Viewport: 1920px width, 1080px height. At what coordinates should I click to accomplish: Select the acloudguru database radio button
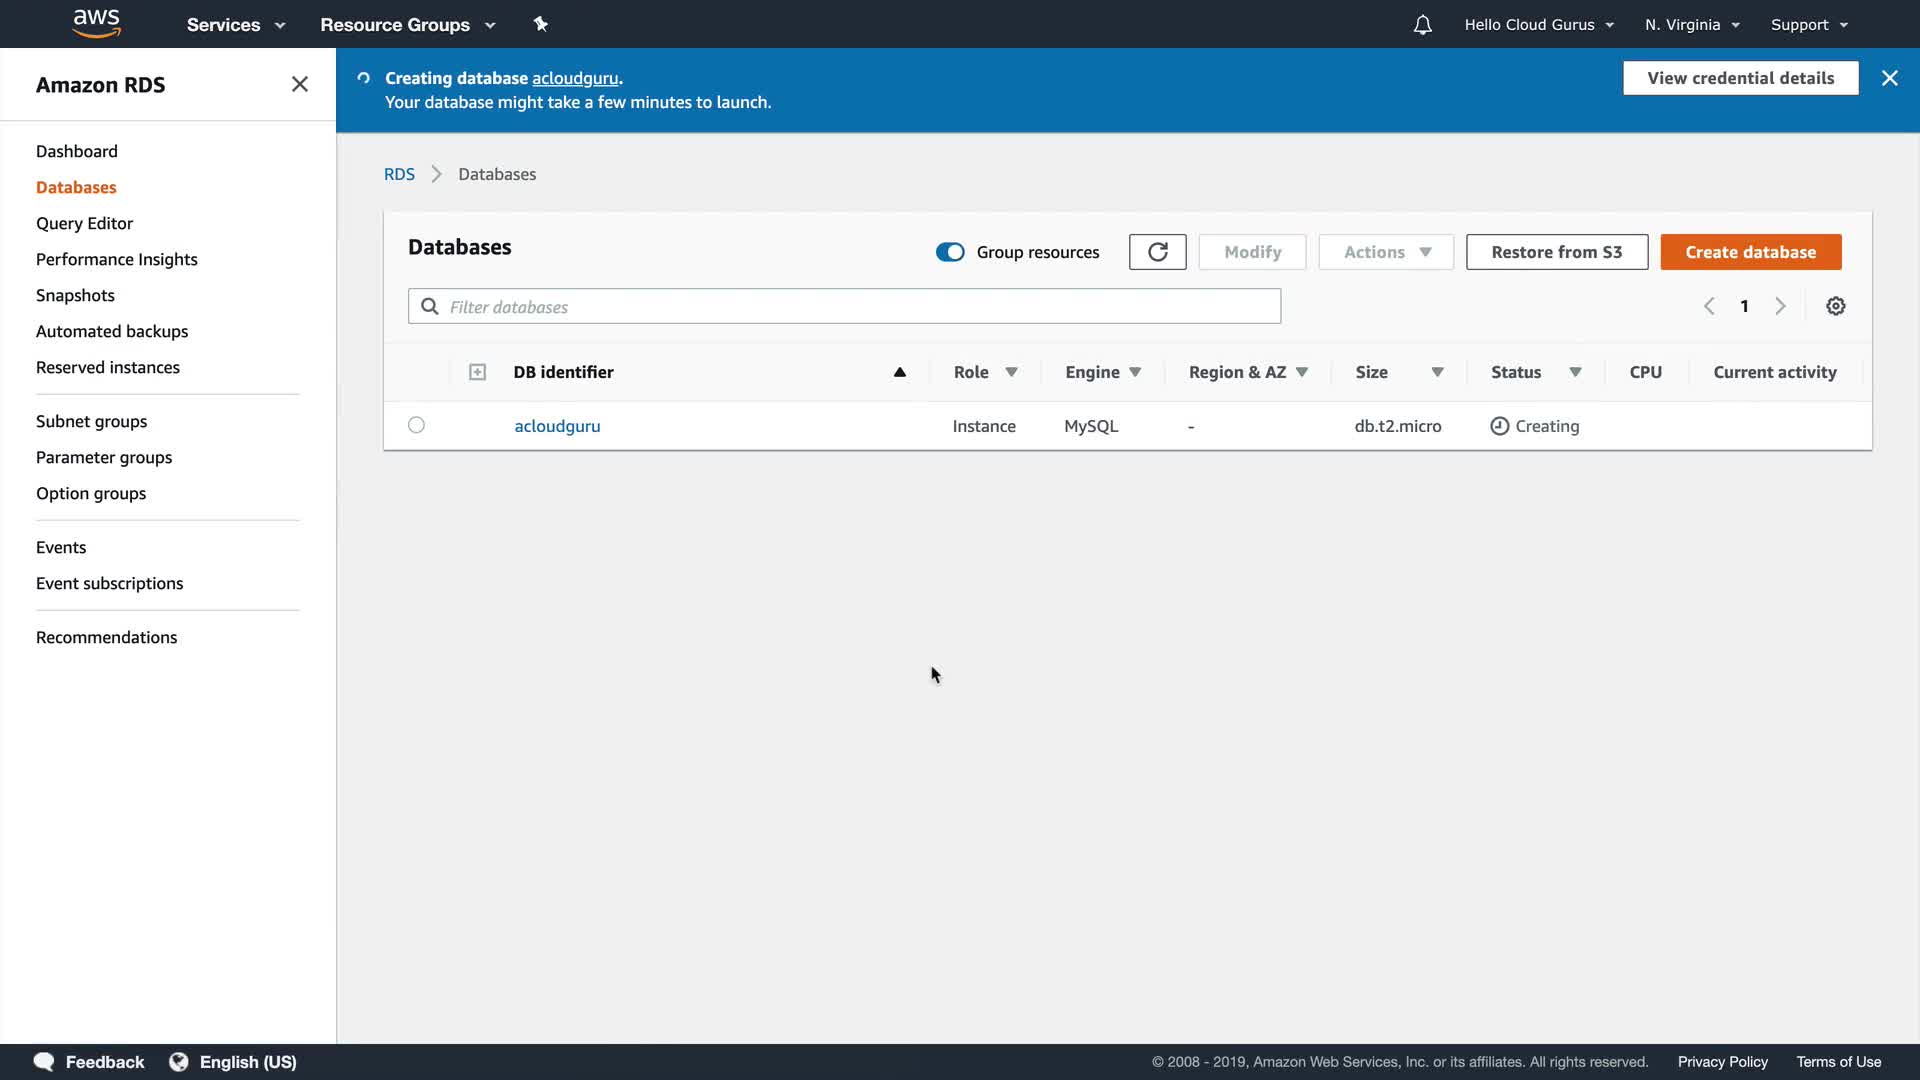(x=416, y=425)
